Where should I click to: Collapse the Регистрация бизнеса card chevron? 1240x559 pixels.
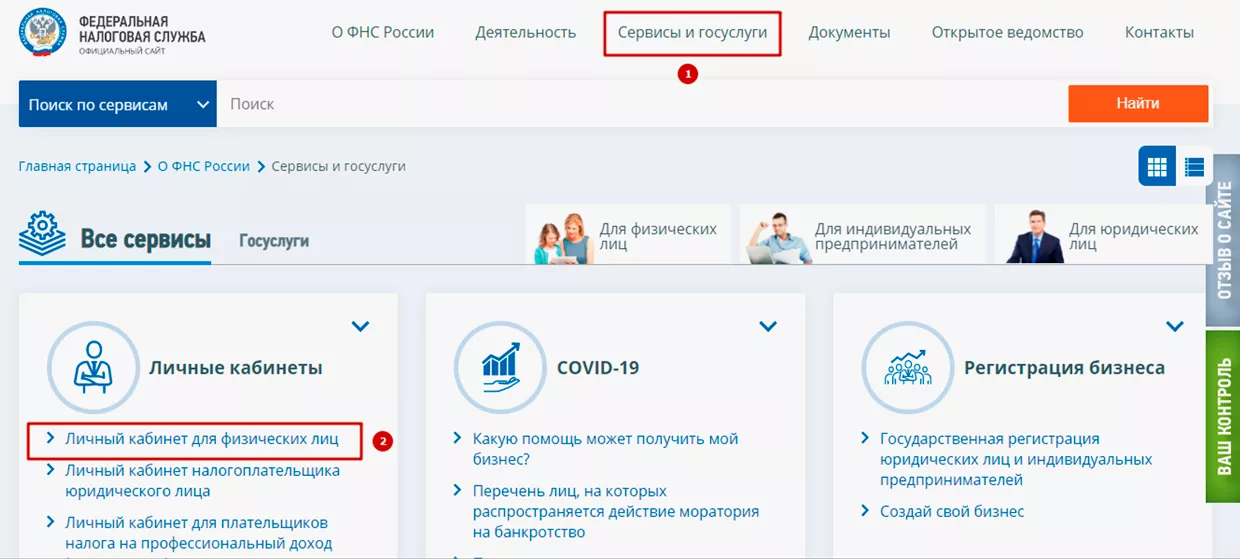pyautogui.click(x=1175, y=326)
